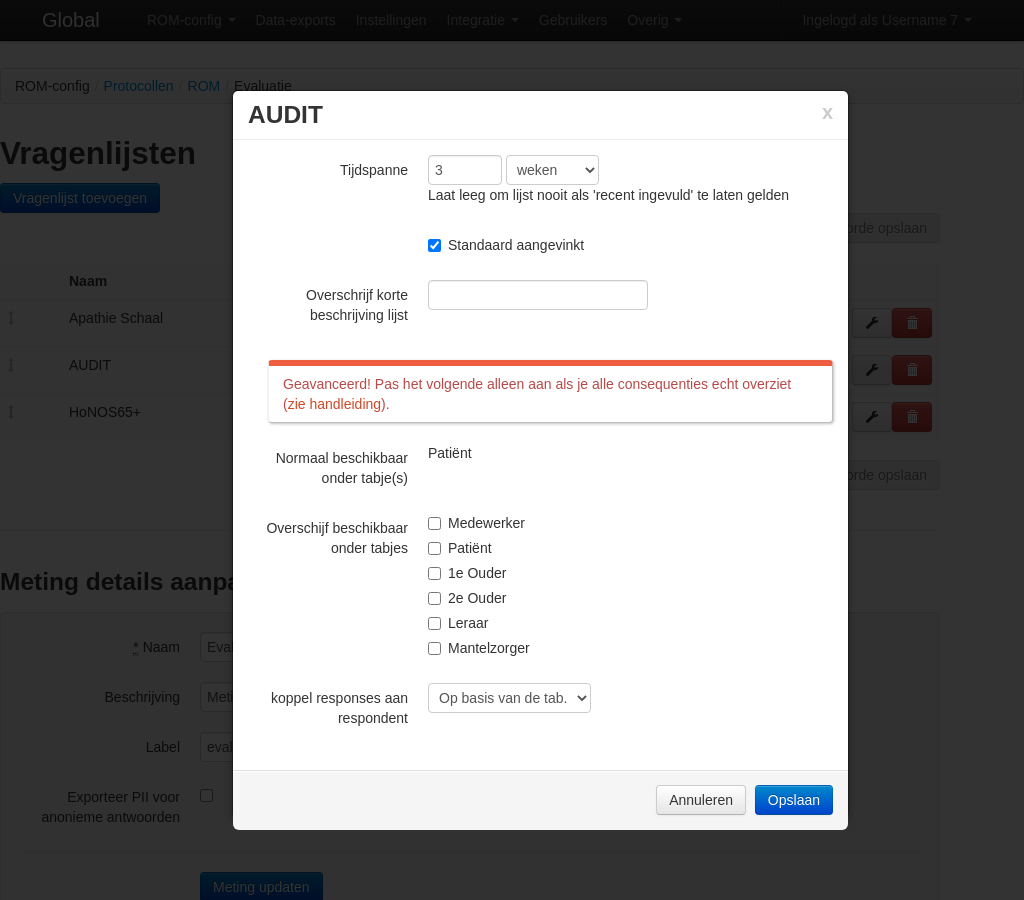Grab the drag handle beside Apathie Schaal

click(11, 318)
